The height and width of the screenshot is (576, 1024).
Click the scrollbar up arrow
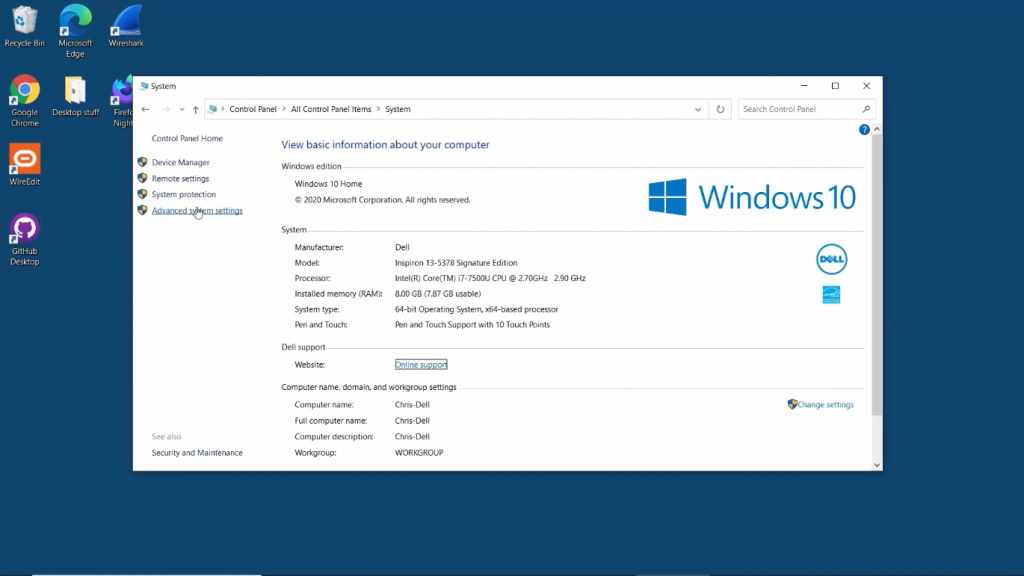click(x=877, y=129)
